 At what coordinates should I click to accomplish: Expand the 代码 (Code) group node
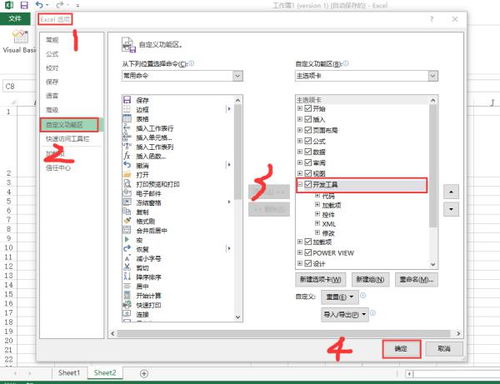coord(317,196)
